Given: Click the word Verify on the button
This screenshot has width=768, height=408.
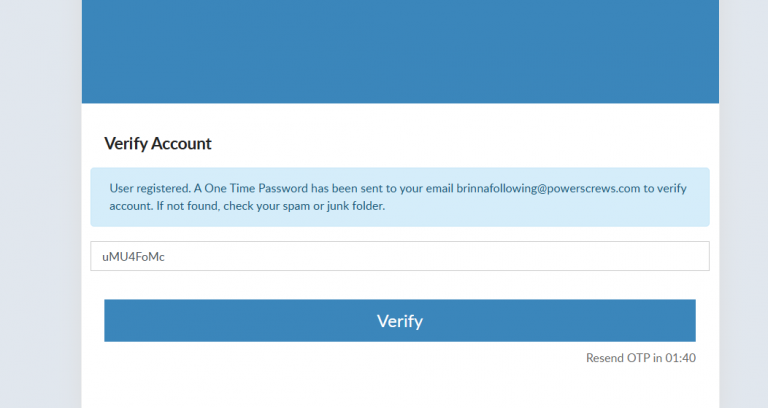Looking at the screenshot, I should click(400, 321).
